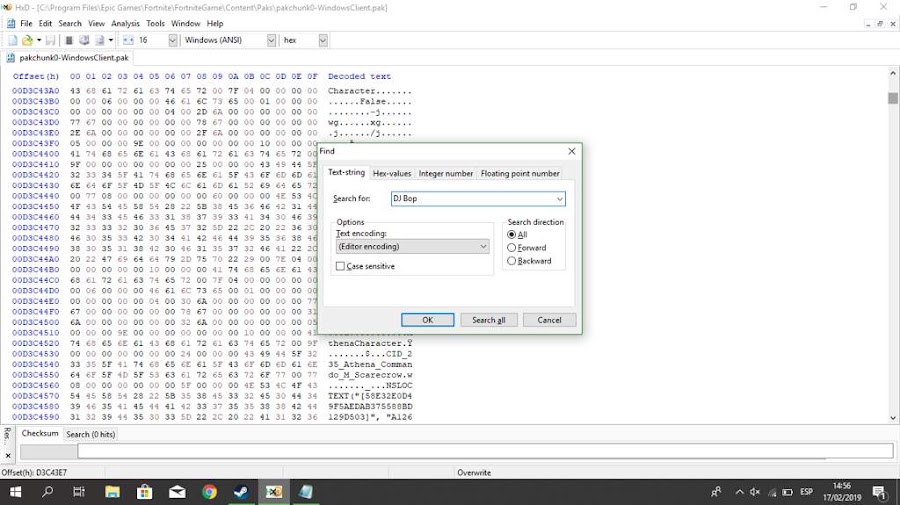Click the Offset(h): D3C43E7 status entry
This screenshot has height=505, width=900.
34,473
